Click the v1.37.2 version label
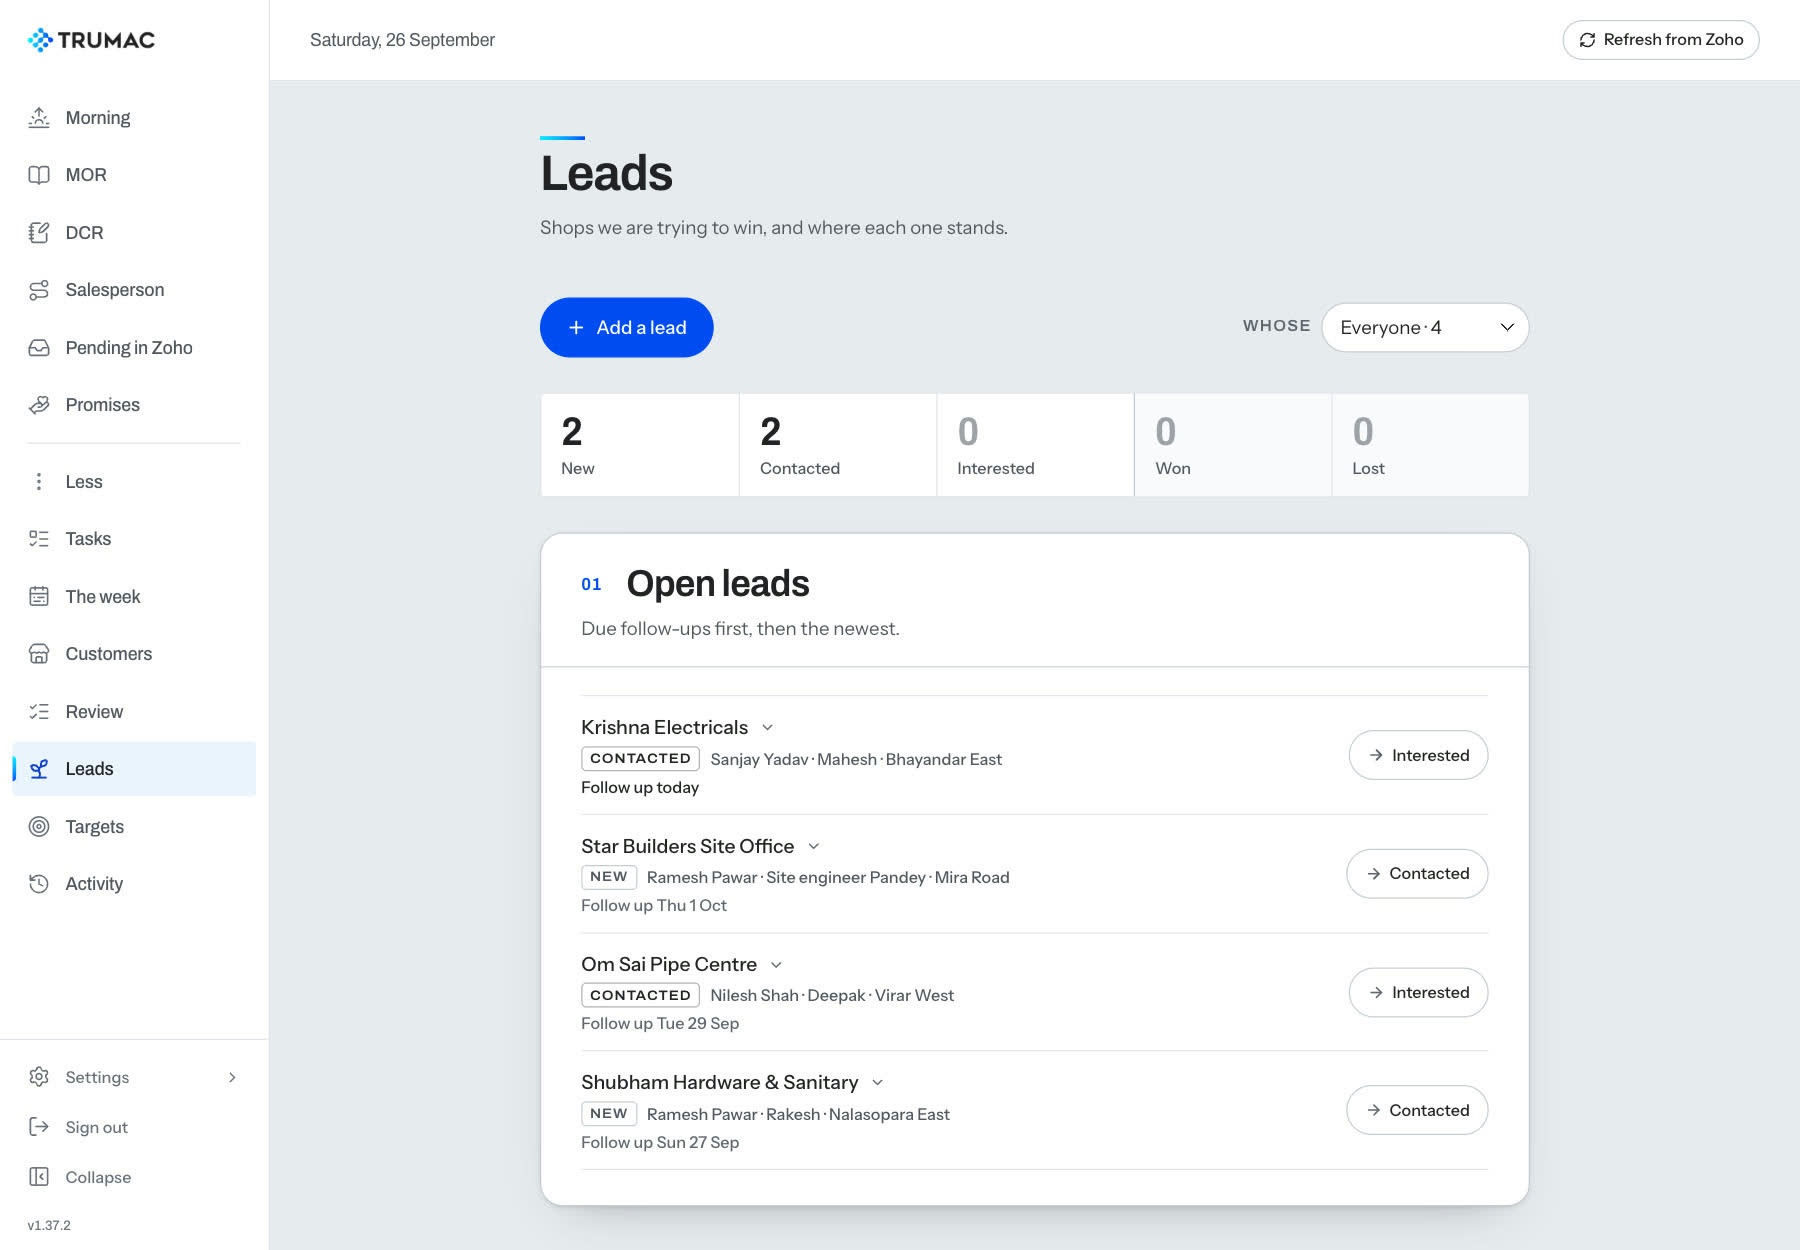 tap(49, 1226)
